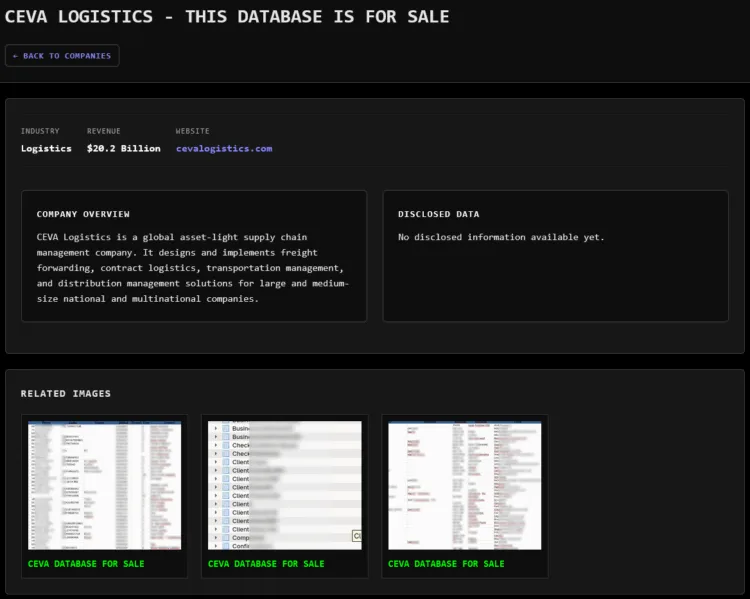Click the last CEVA DATABASE FOR SALE caption
The width and height of the screenshot is (750, 599).
pyautogui.click(x=446, y=564)
